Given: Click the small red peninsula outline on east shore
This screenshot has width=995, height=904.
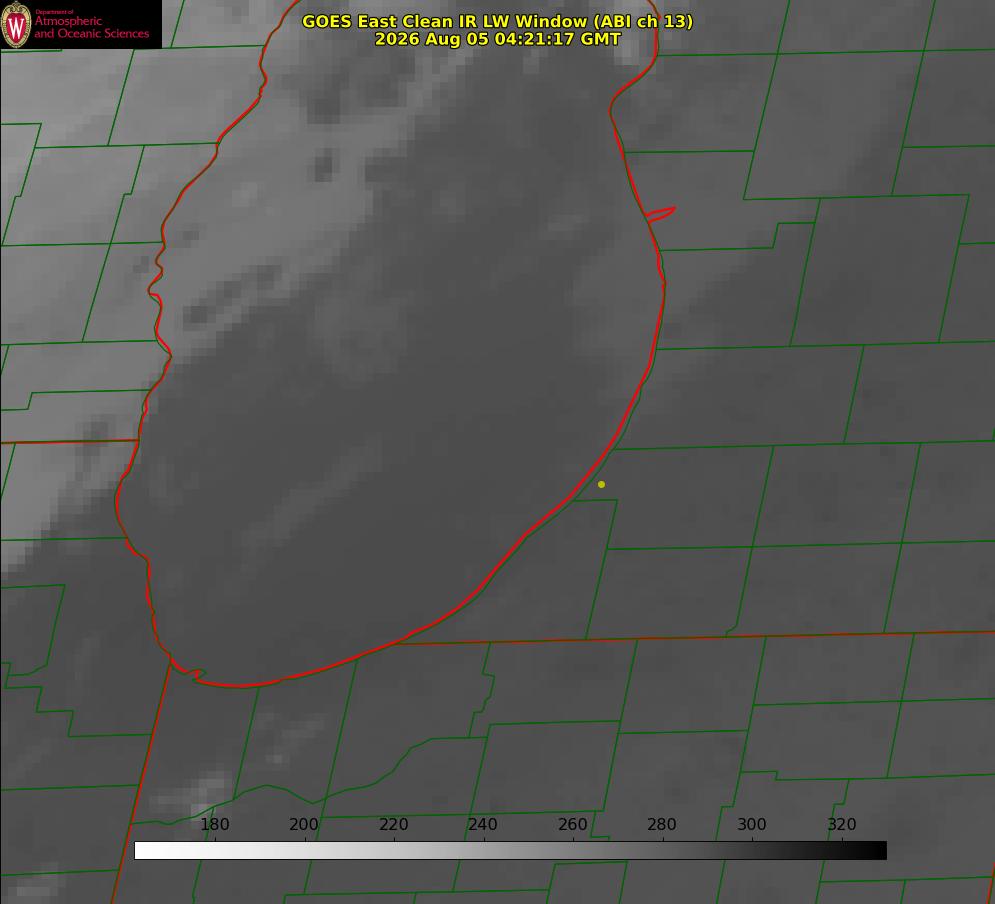Looking at the screenshot, I should point(660,214).
